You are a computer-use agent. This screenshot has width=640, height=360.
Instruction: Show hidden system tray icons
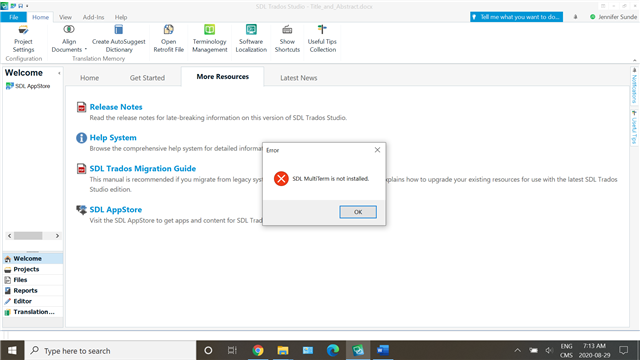518,350
